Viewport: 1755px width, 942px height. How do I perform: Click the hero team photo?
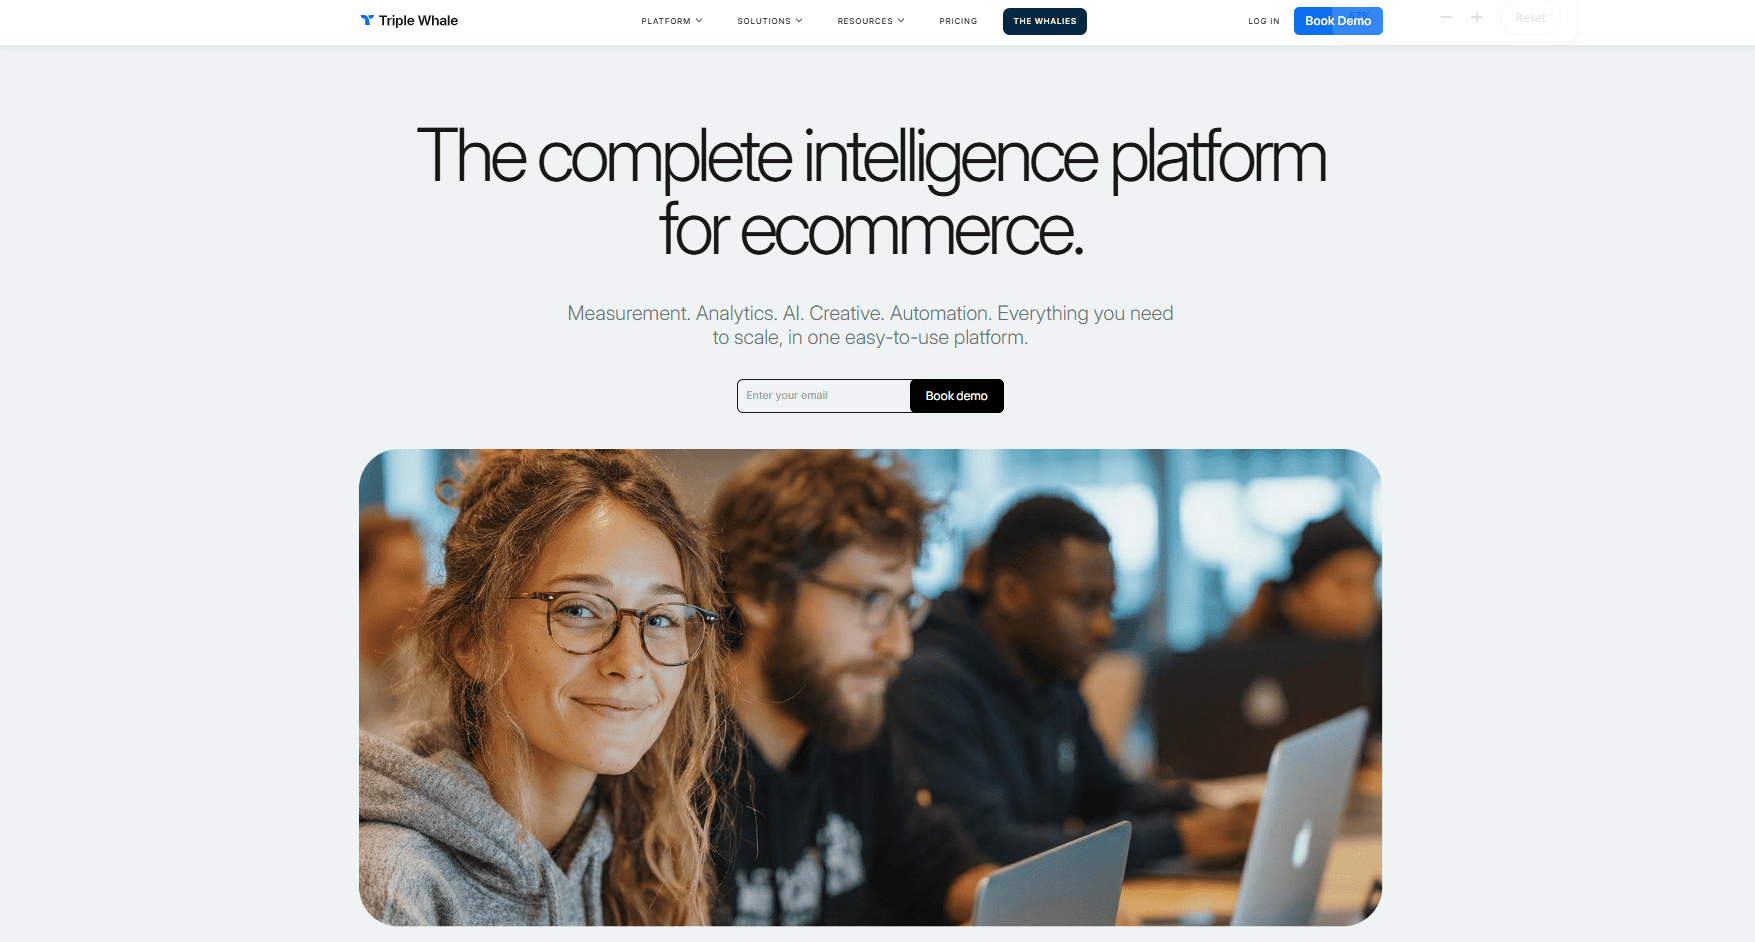tap(870, 687)
